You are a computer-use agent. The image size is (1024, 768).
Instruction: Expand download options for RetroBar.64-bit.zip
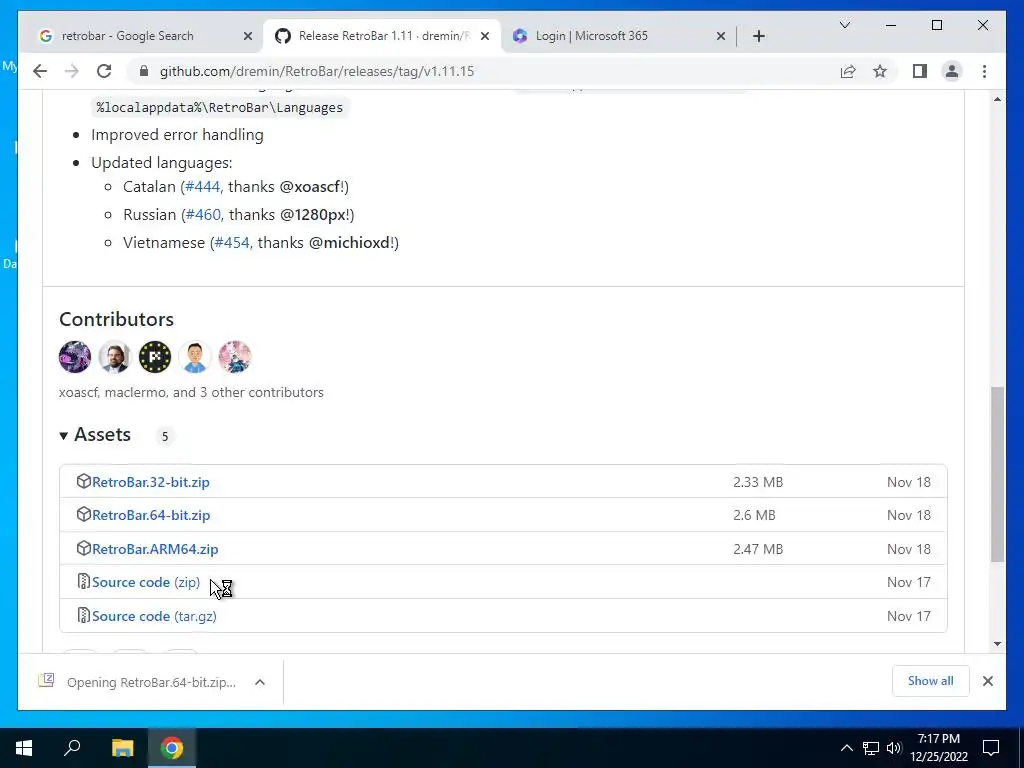point(260,682)
